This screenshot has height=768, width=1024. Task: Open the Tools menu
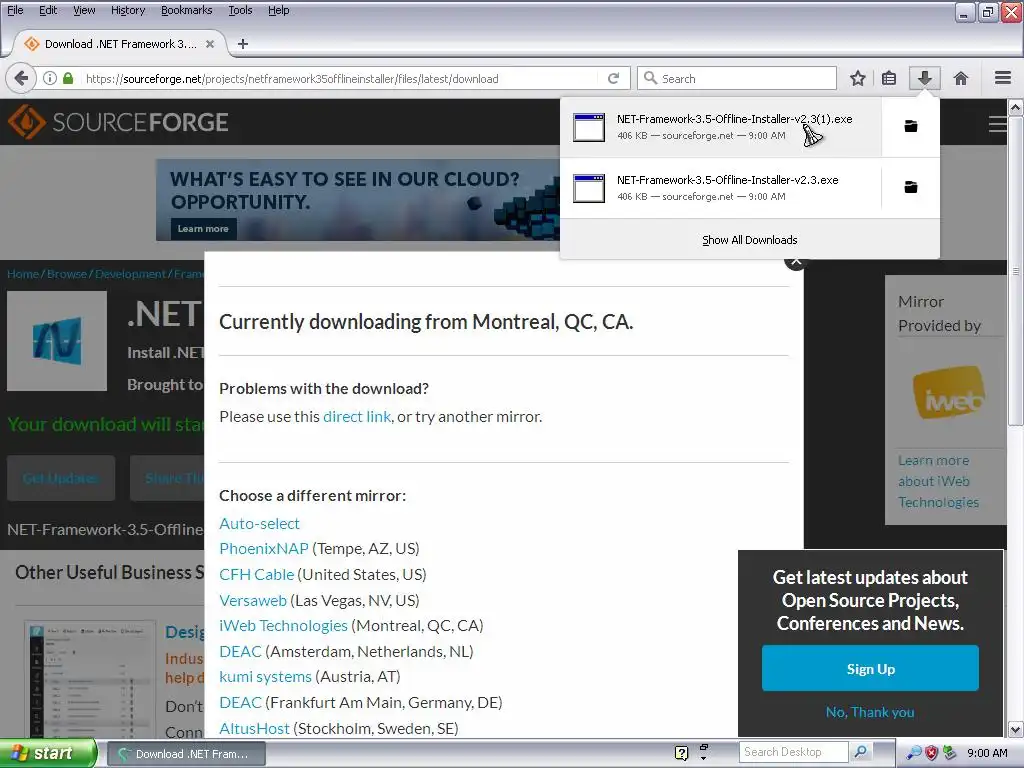coord(240,10)
